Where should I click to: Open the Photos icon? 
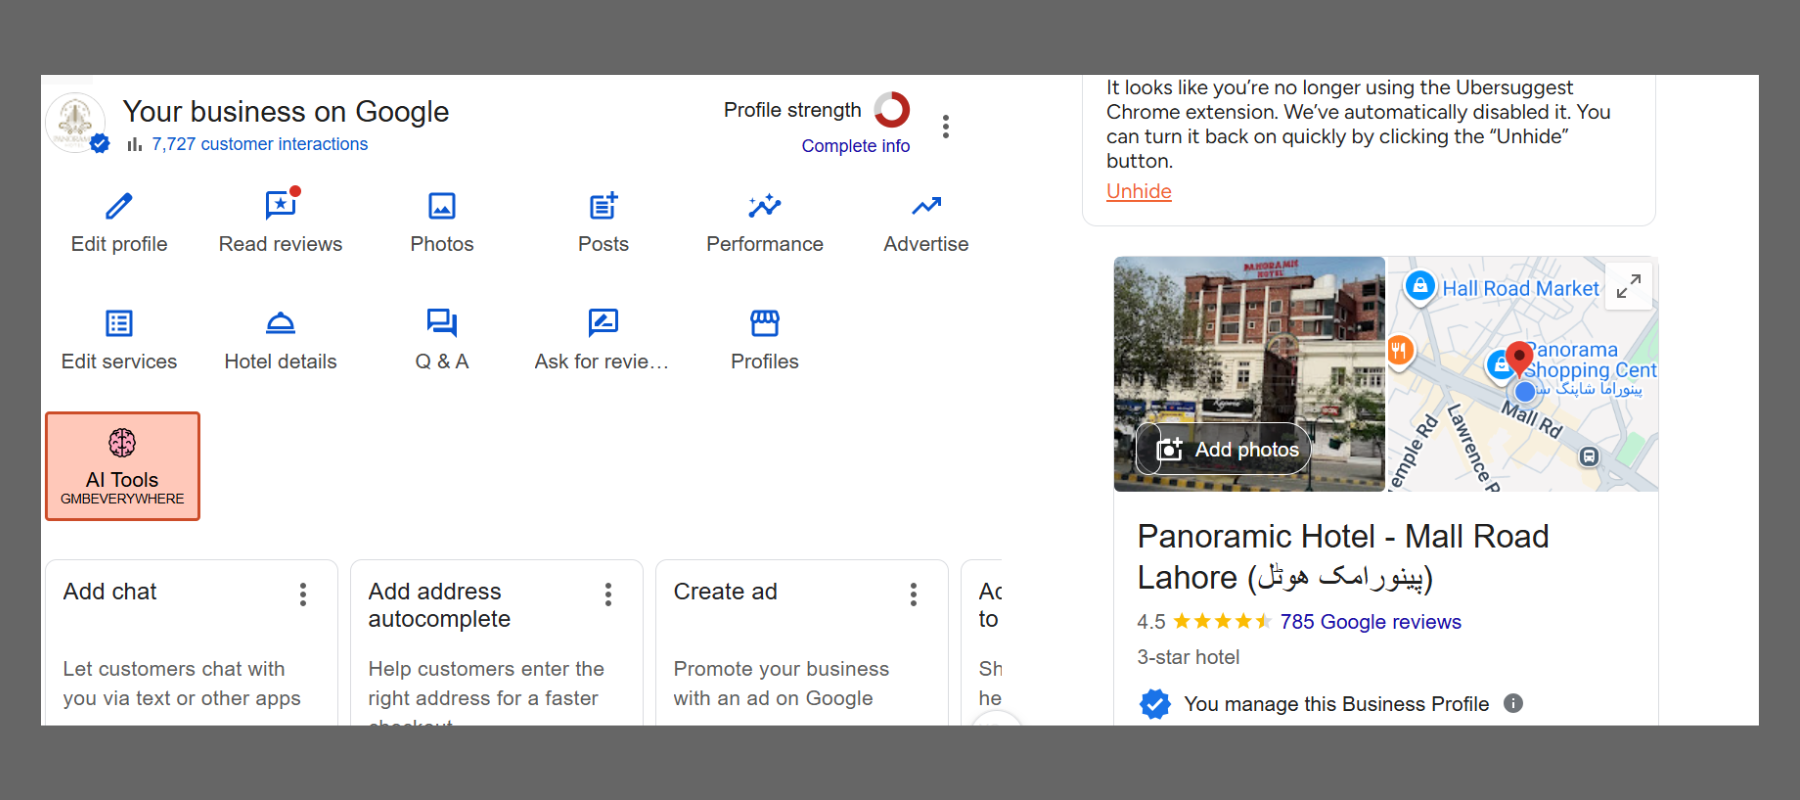coord(442,207)
